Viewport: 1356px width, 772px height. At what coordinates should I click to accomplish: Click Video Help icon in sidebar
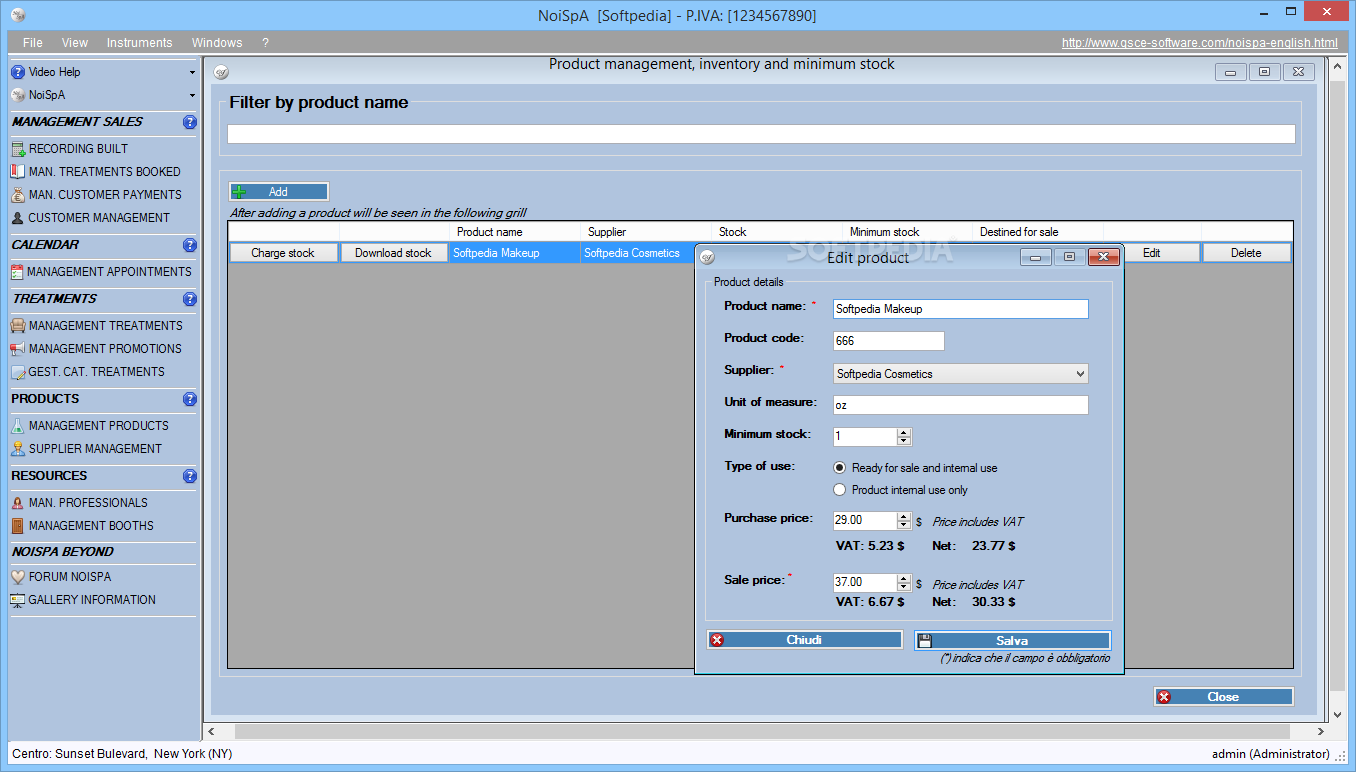pyautogui.click(x=18, y=72)
